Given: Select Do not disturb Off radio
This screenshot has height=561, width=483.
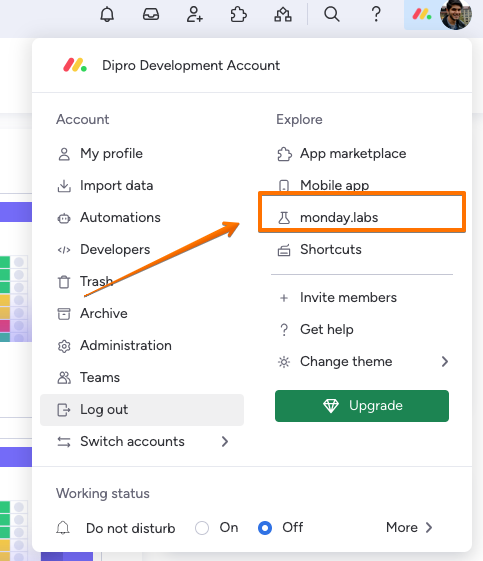Looking at the screenshot, I should (x=265, y=528).
